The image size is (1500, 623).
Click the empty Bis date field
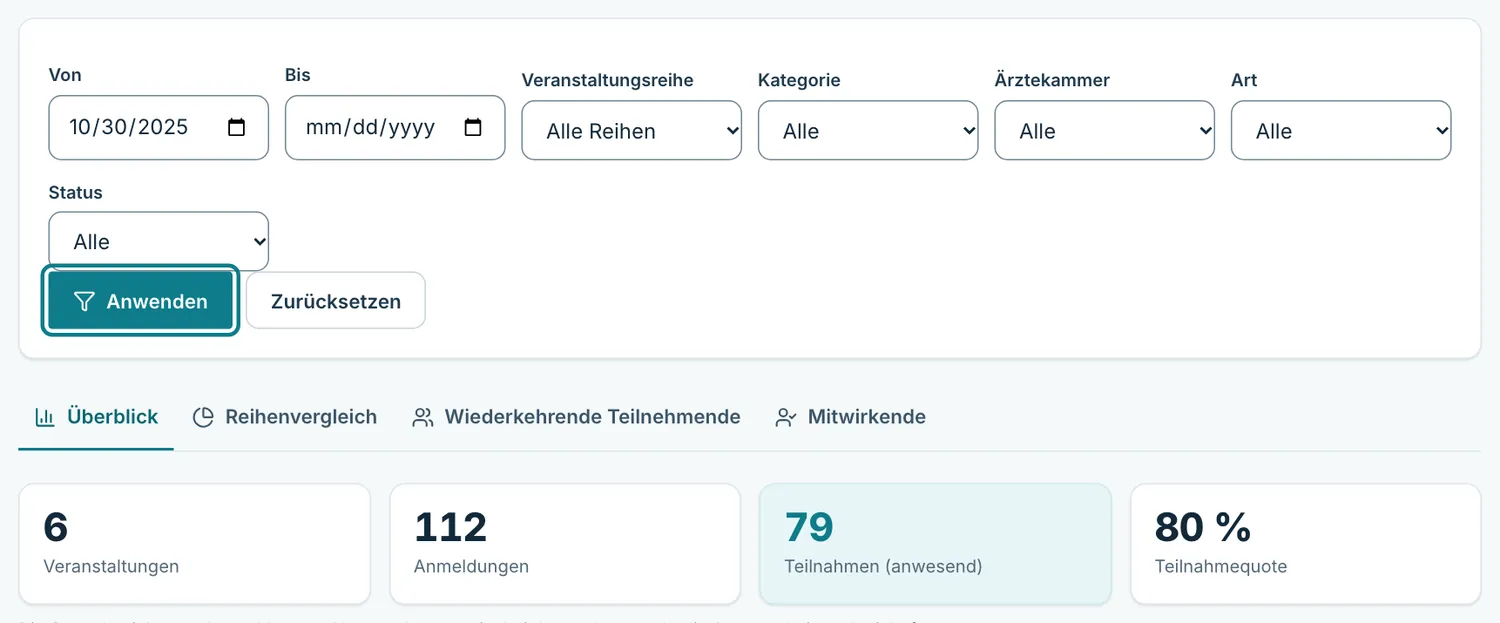point(395,128)
